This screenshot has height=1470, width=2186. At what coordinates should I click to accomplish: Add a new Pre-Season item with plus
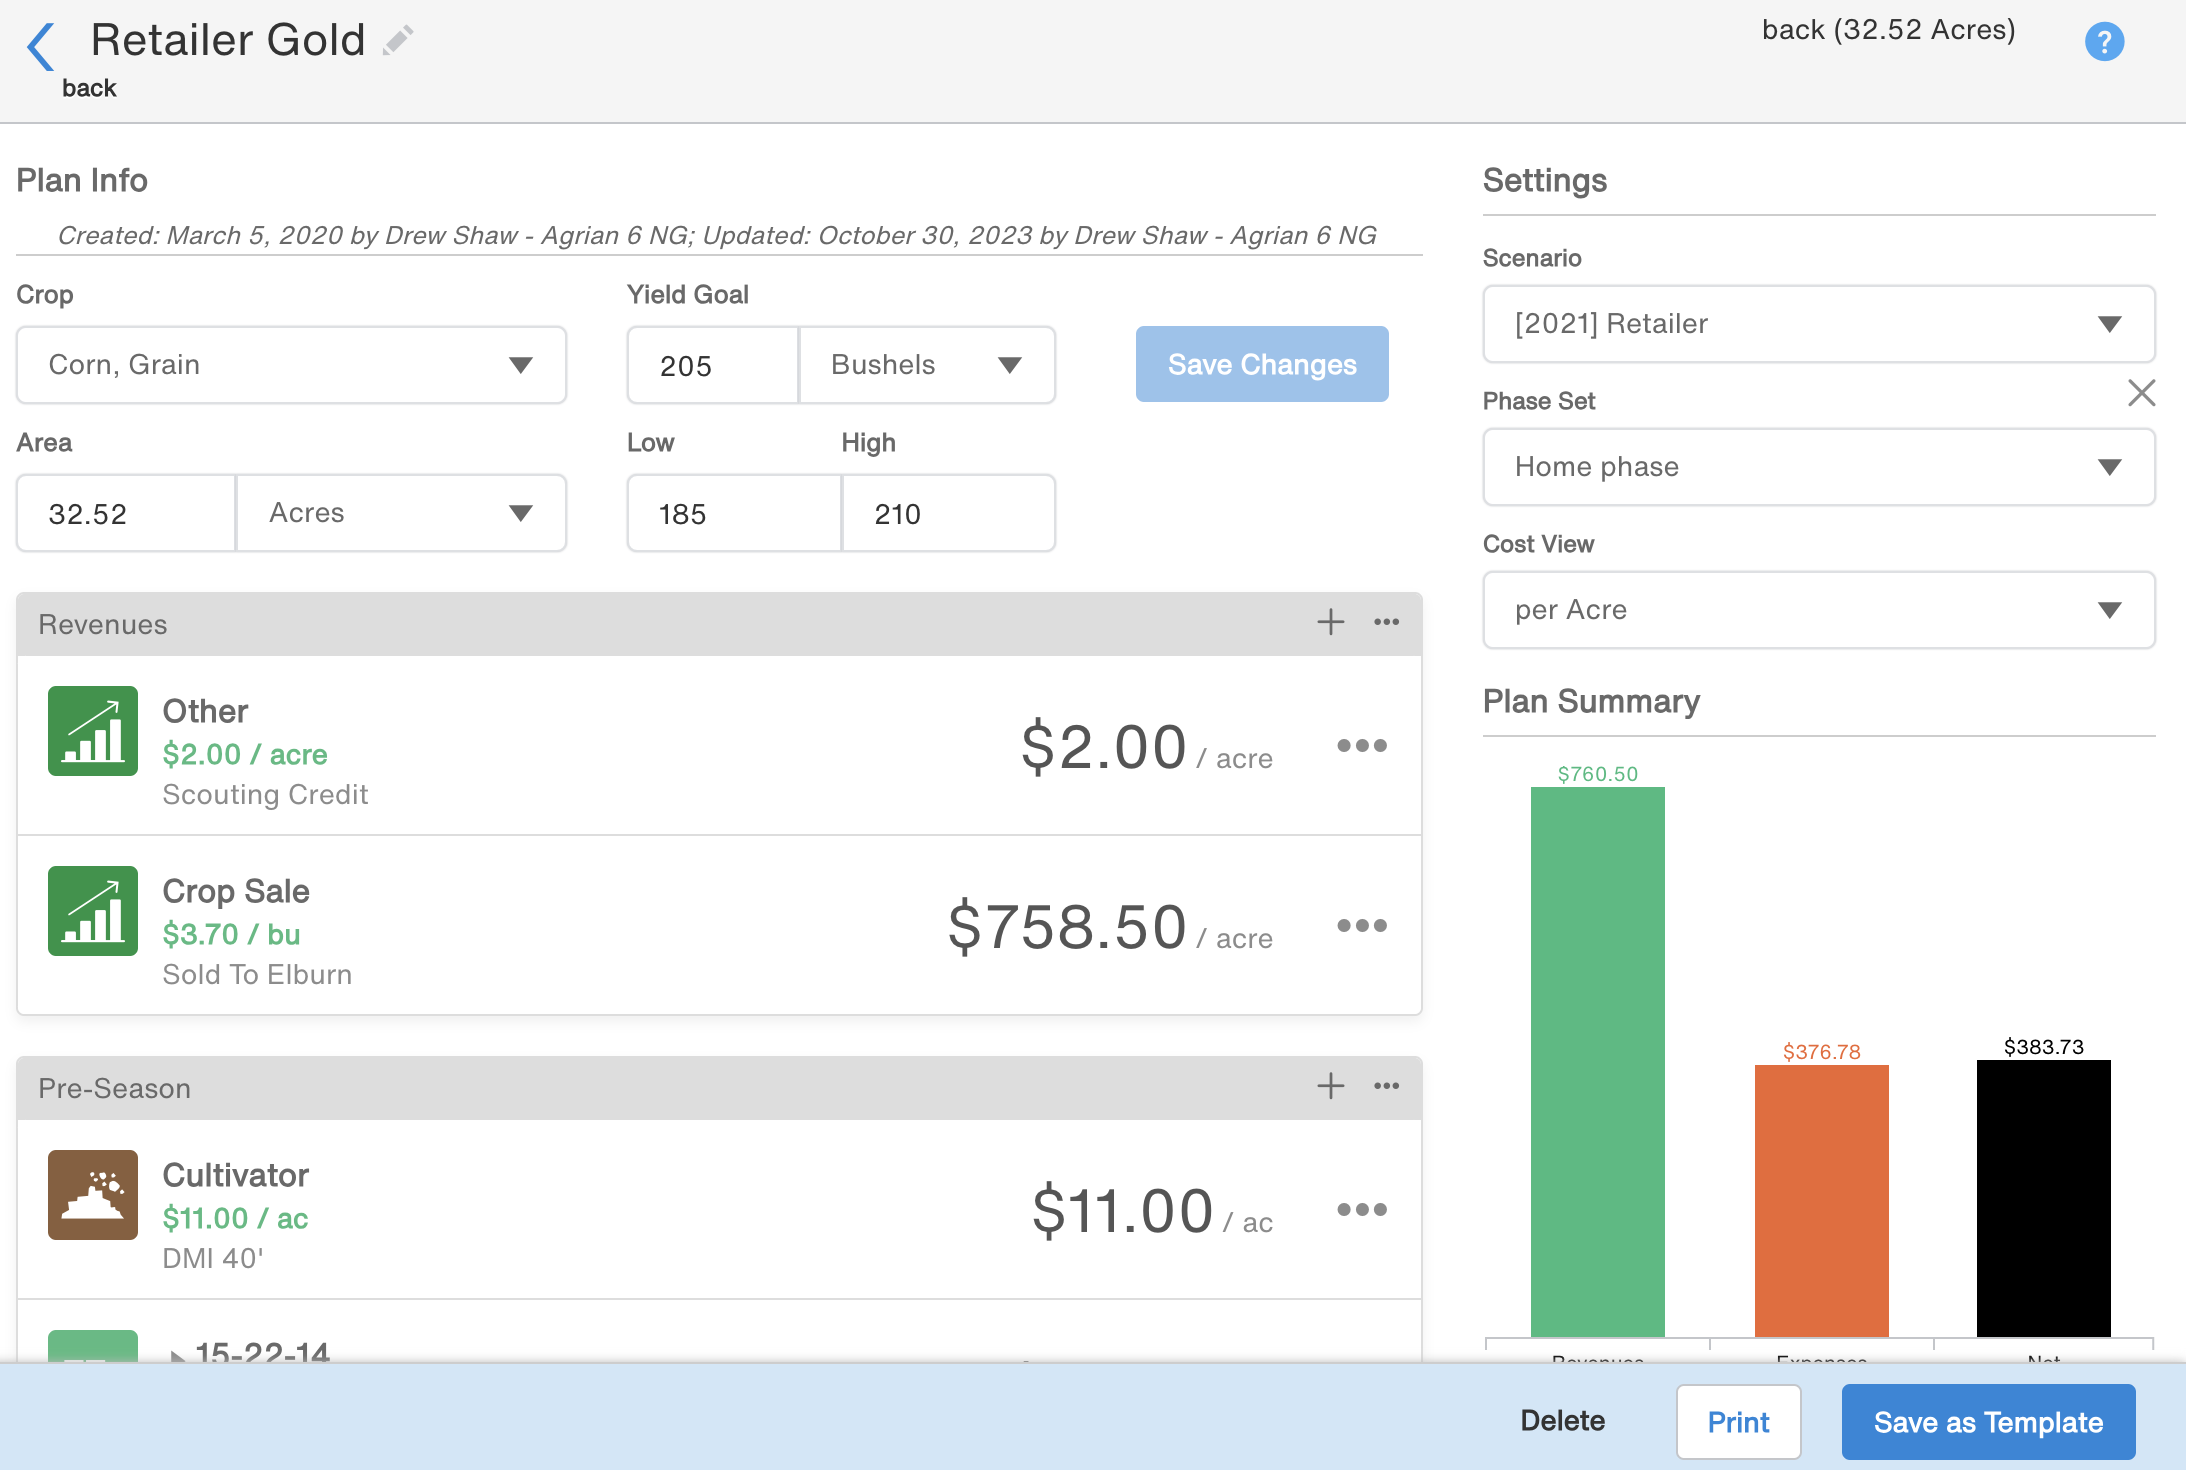tap(1330, 1086)
